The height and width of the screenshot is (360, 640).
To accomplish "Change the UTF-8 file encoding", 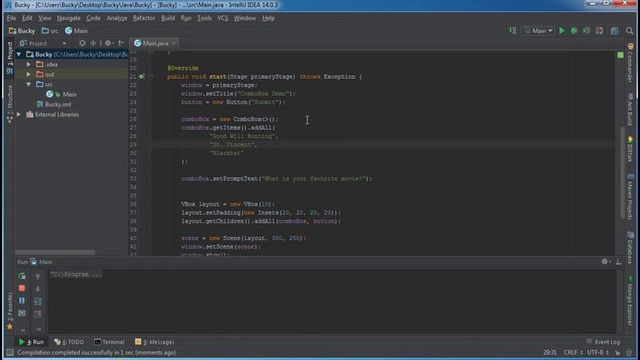I will (x=598, y=352).
